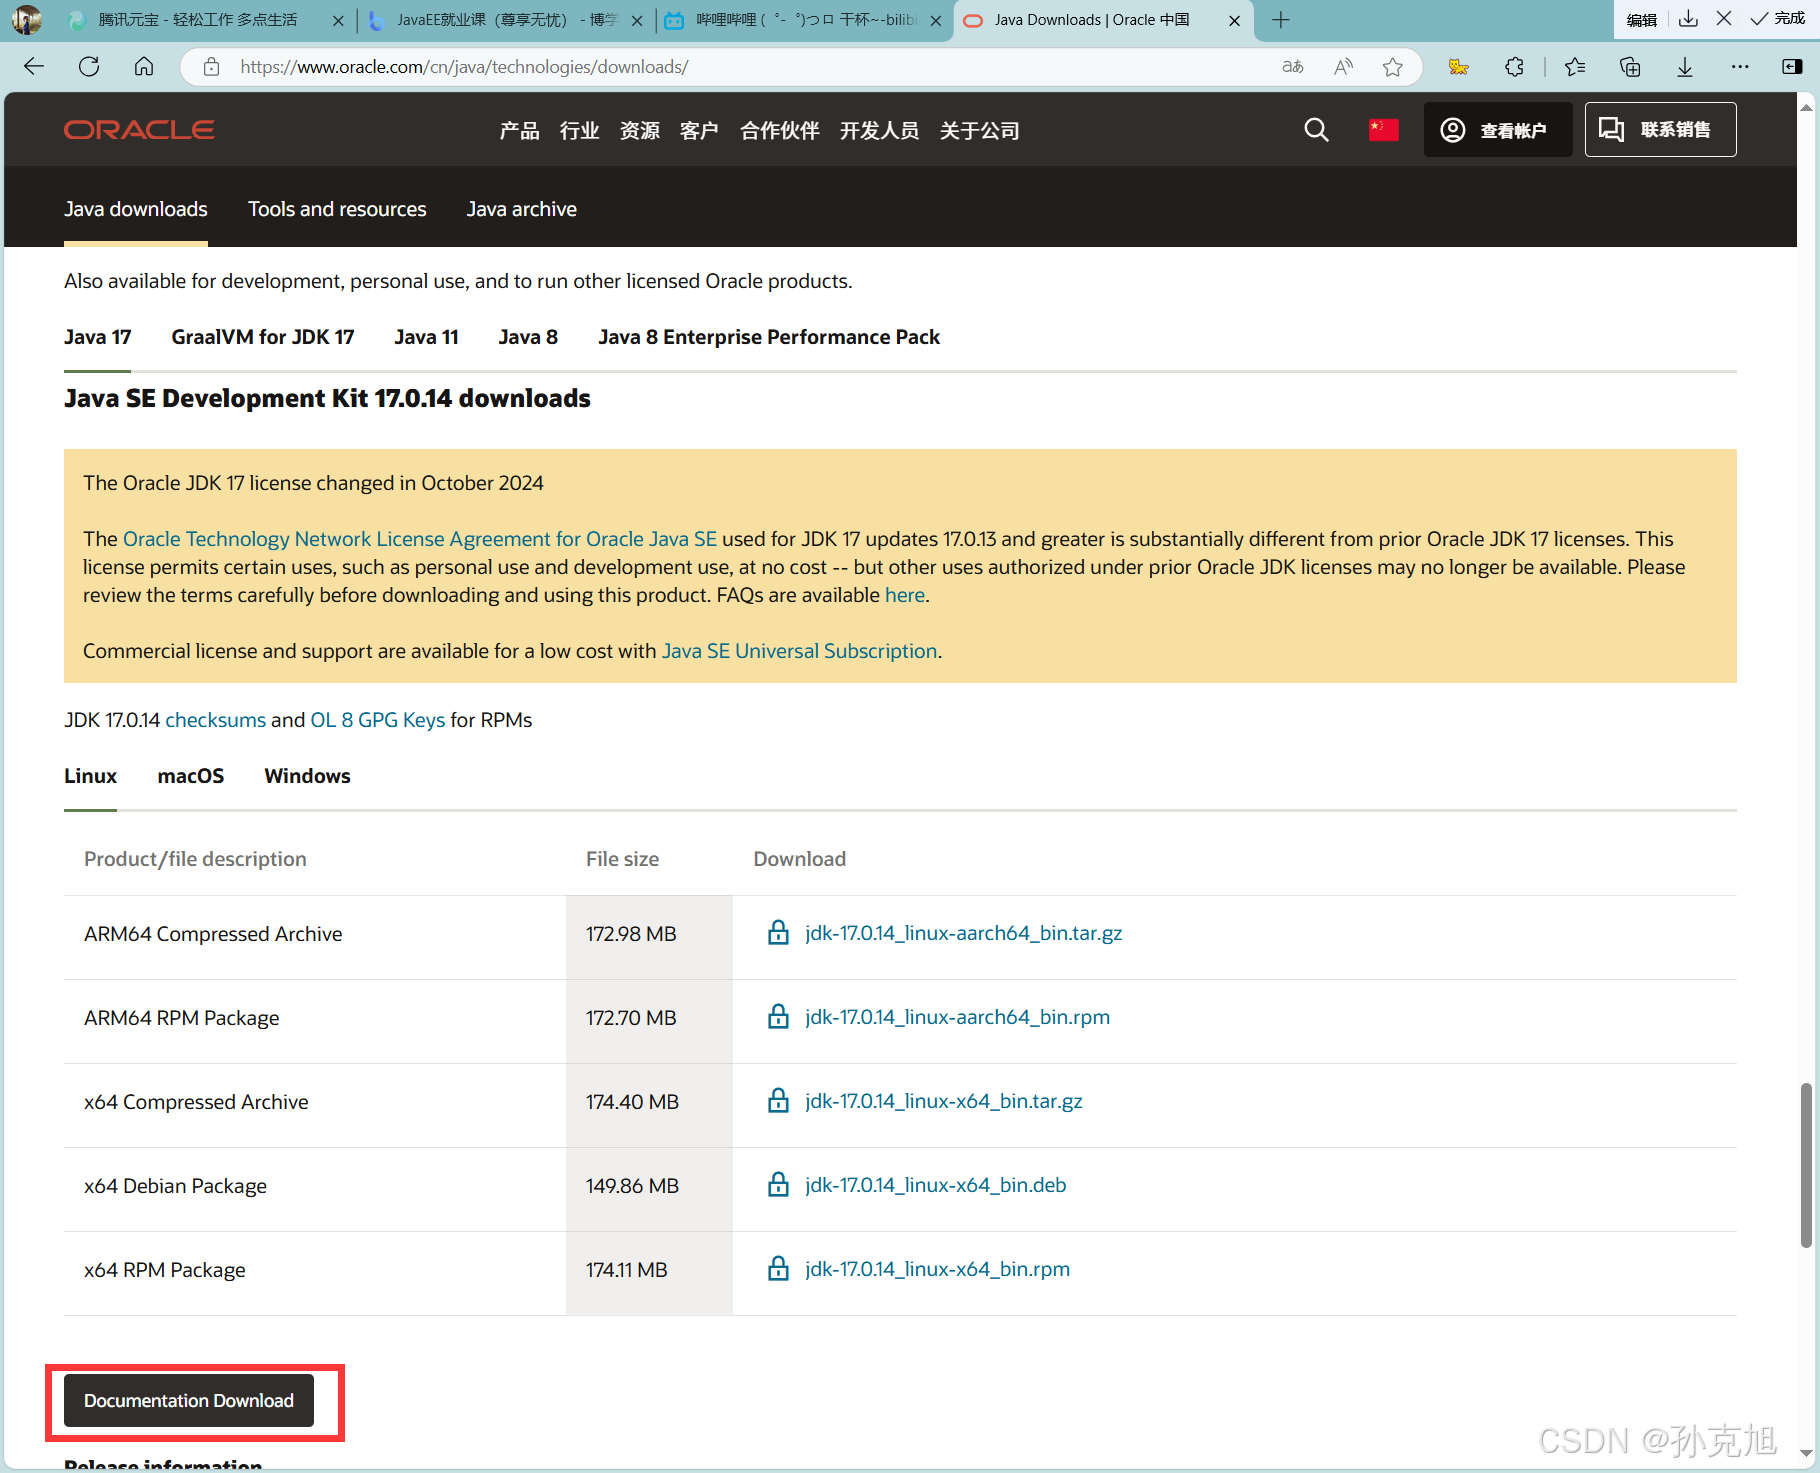The width and height of the screenshot is (1820, 1473).
Task: Start read aloud in address bar
Action: pyautogui.click(x=1343, y=67)
